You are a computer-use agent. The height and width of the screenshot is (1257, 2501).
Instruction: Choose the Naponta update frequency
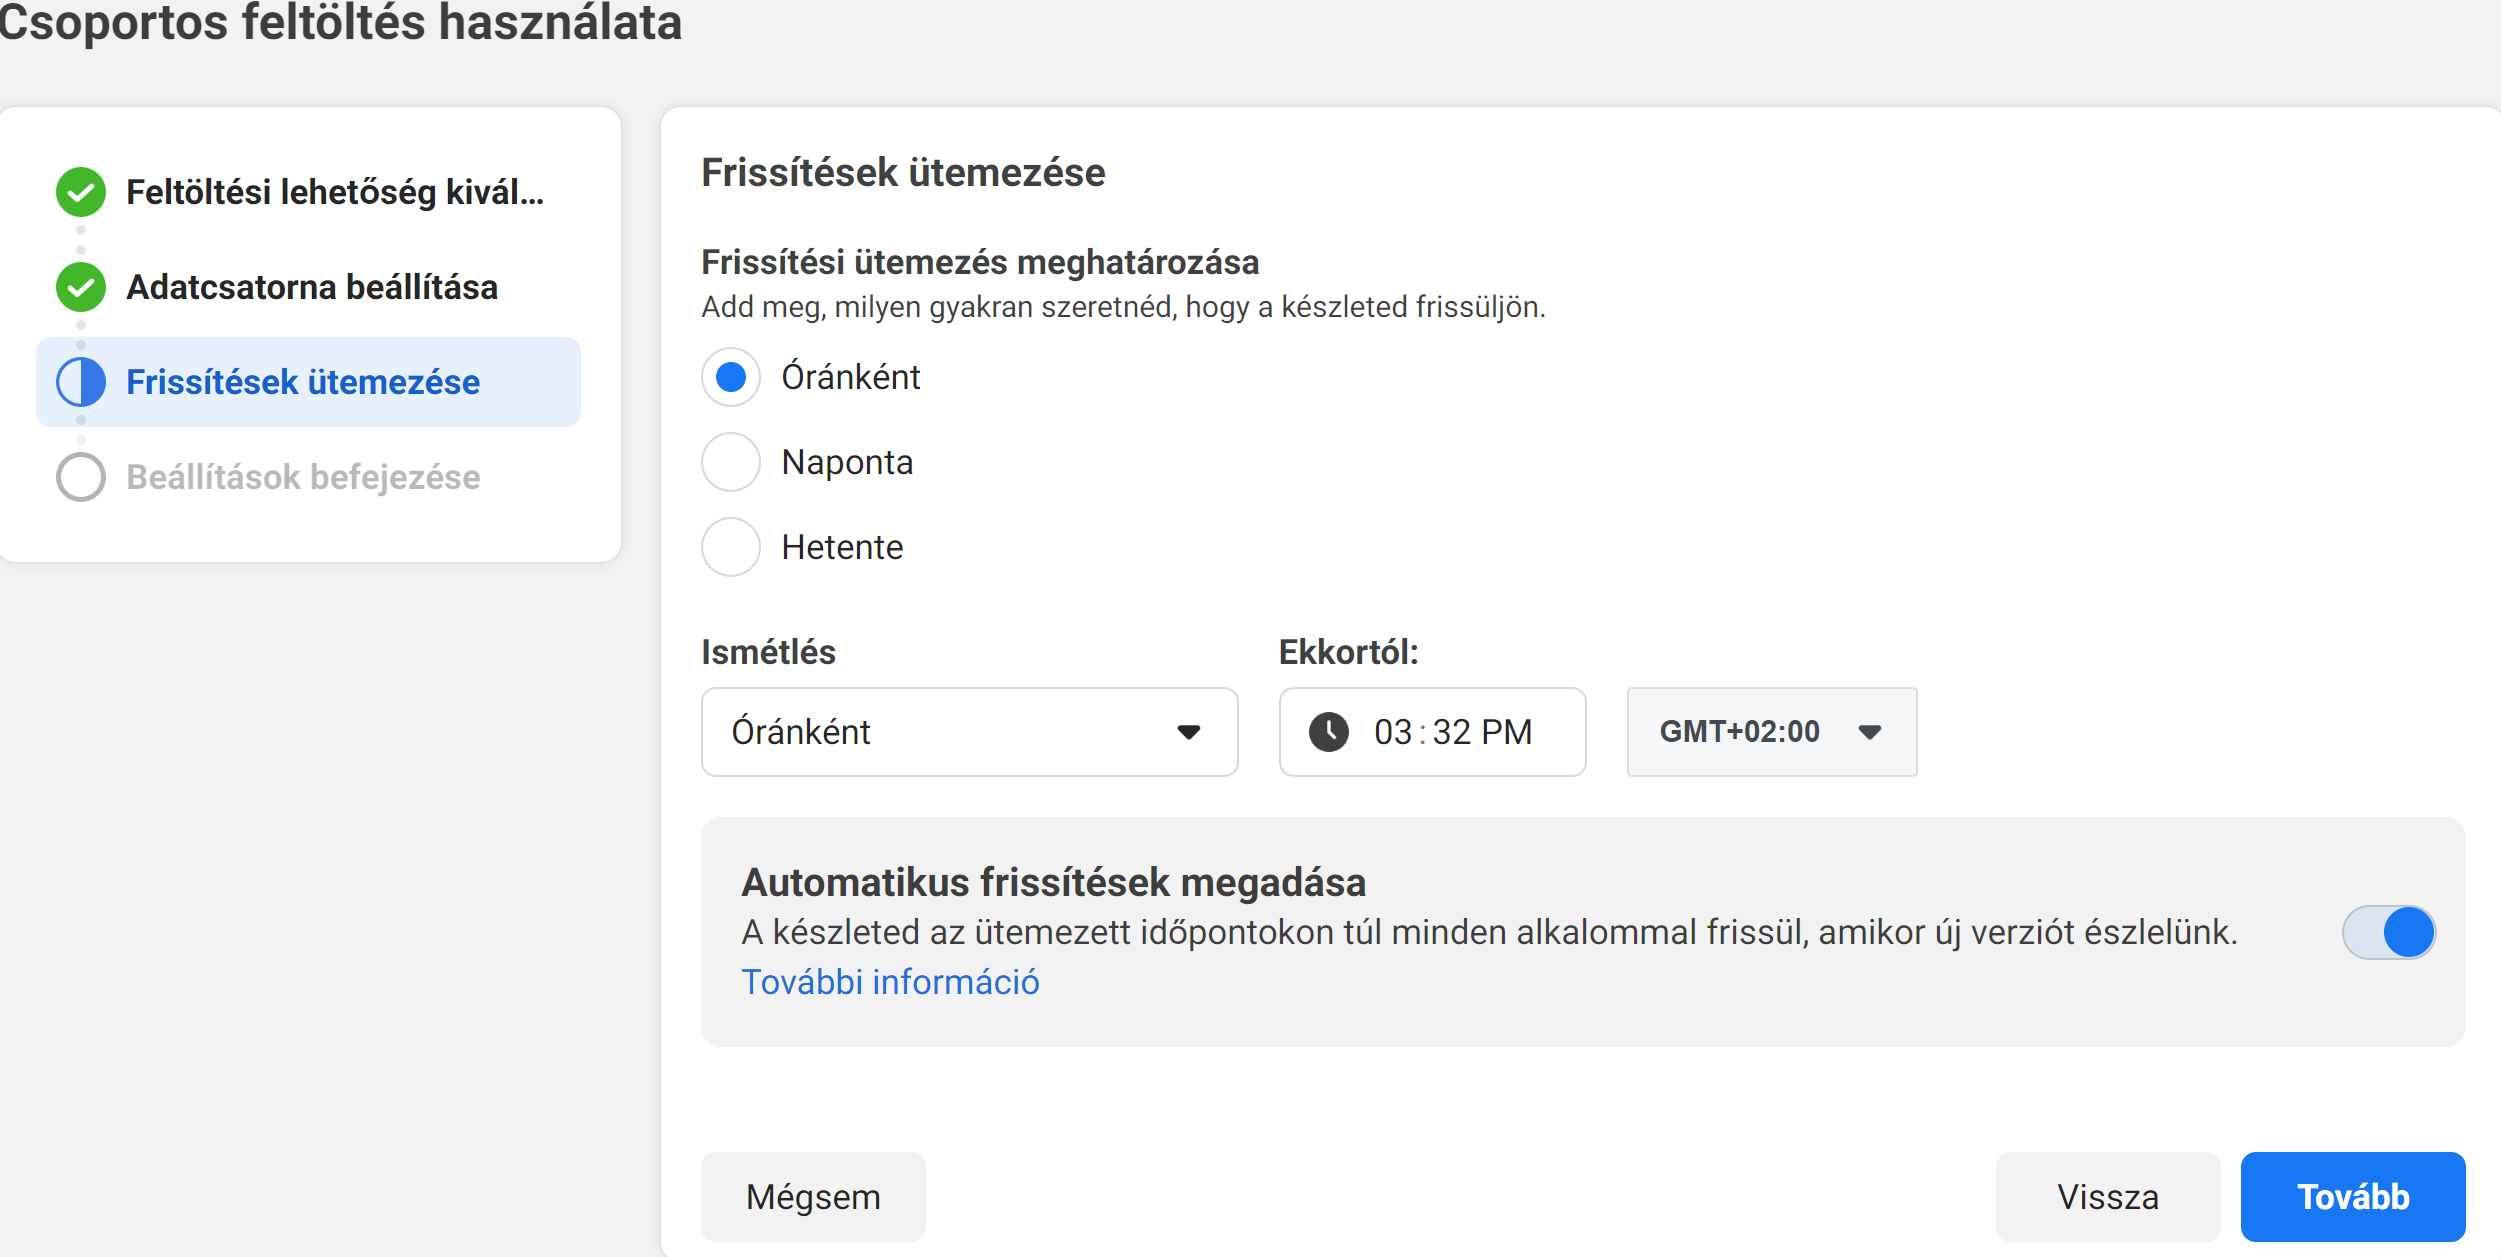click(731, 462)
